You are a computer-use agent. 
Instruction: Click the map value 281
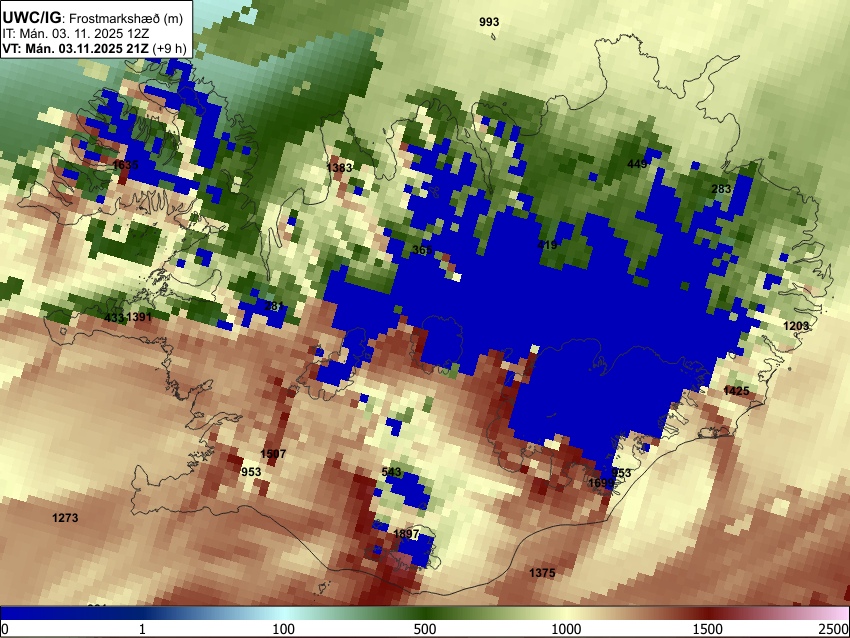[x=274, y=306]
